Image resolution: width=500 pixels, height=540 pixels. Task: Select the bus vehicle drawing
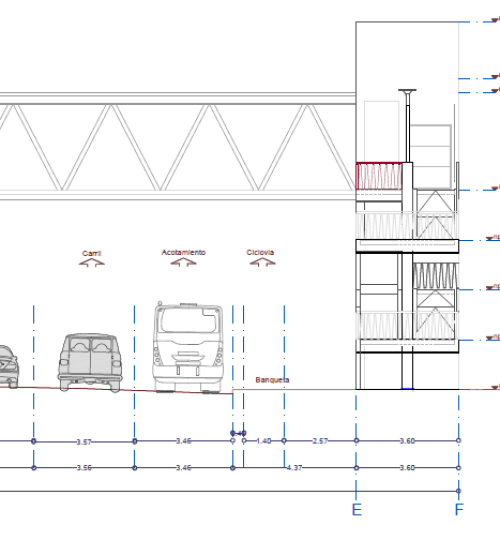[x=188, y=347]
